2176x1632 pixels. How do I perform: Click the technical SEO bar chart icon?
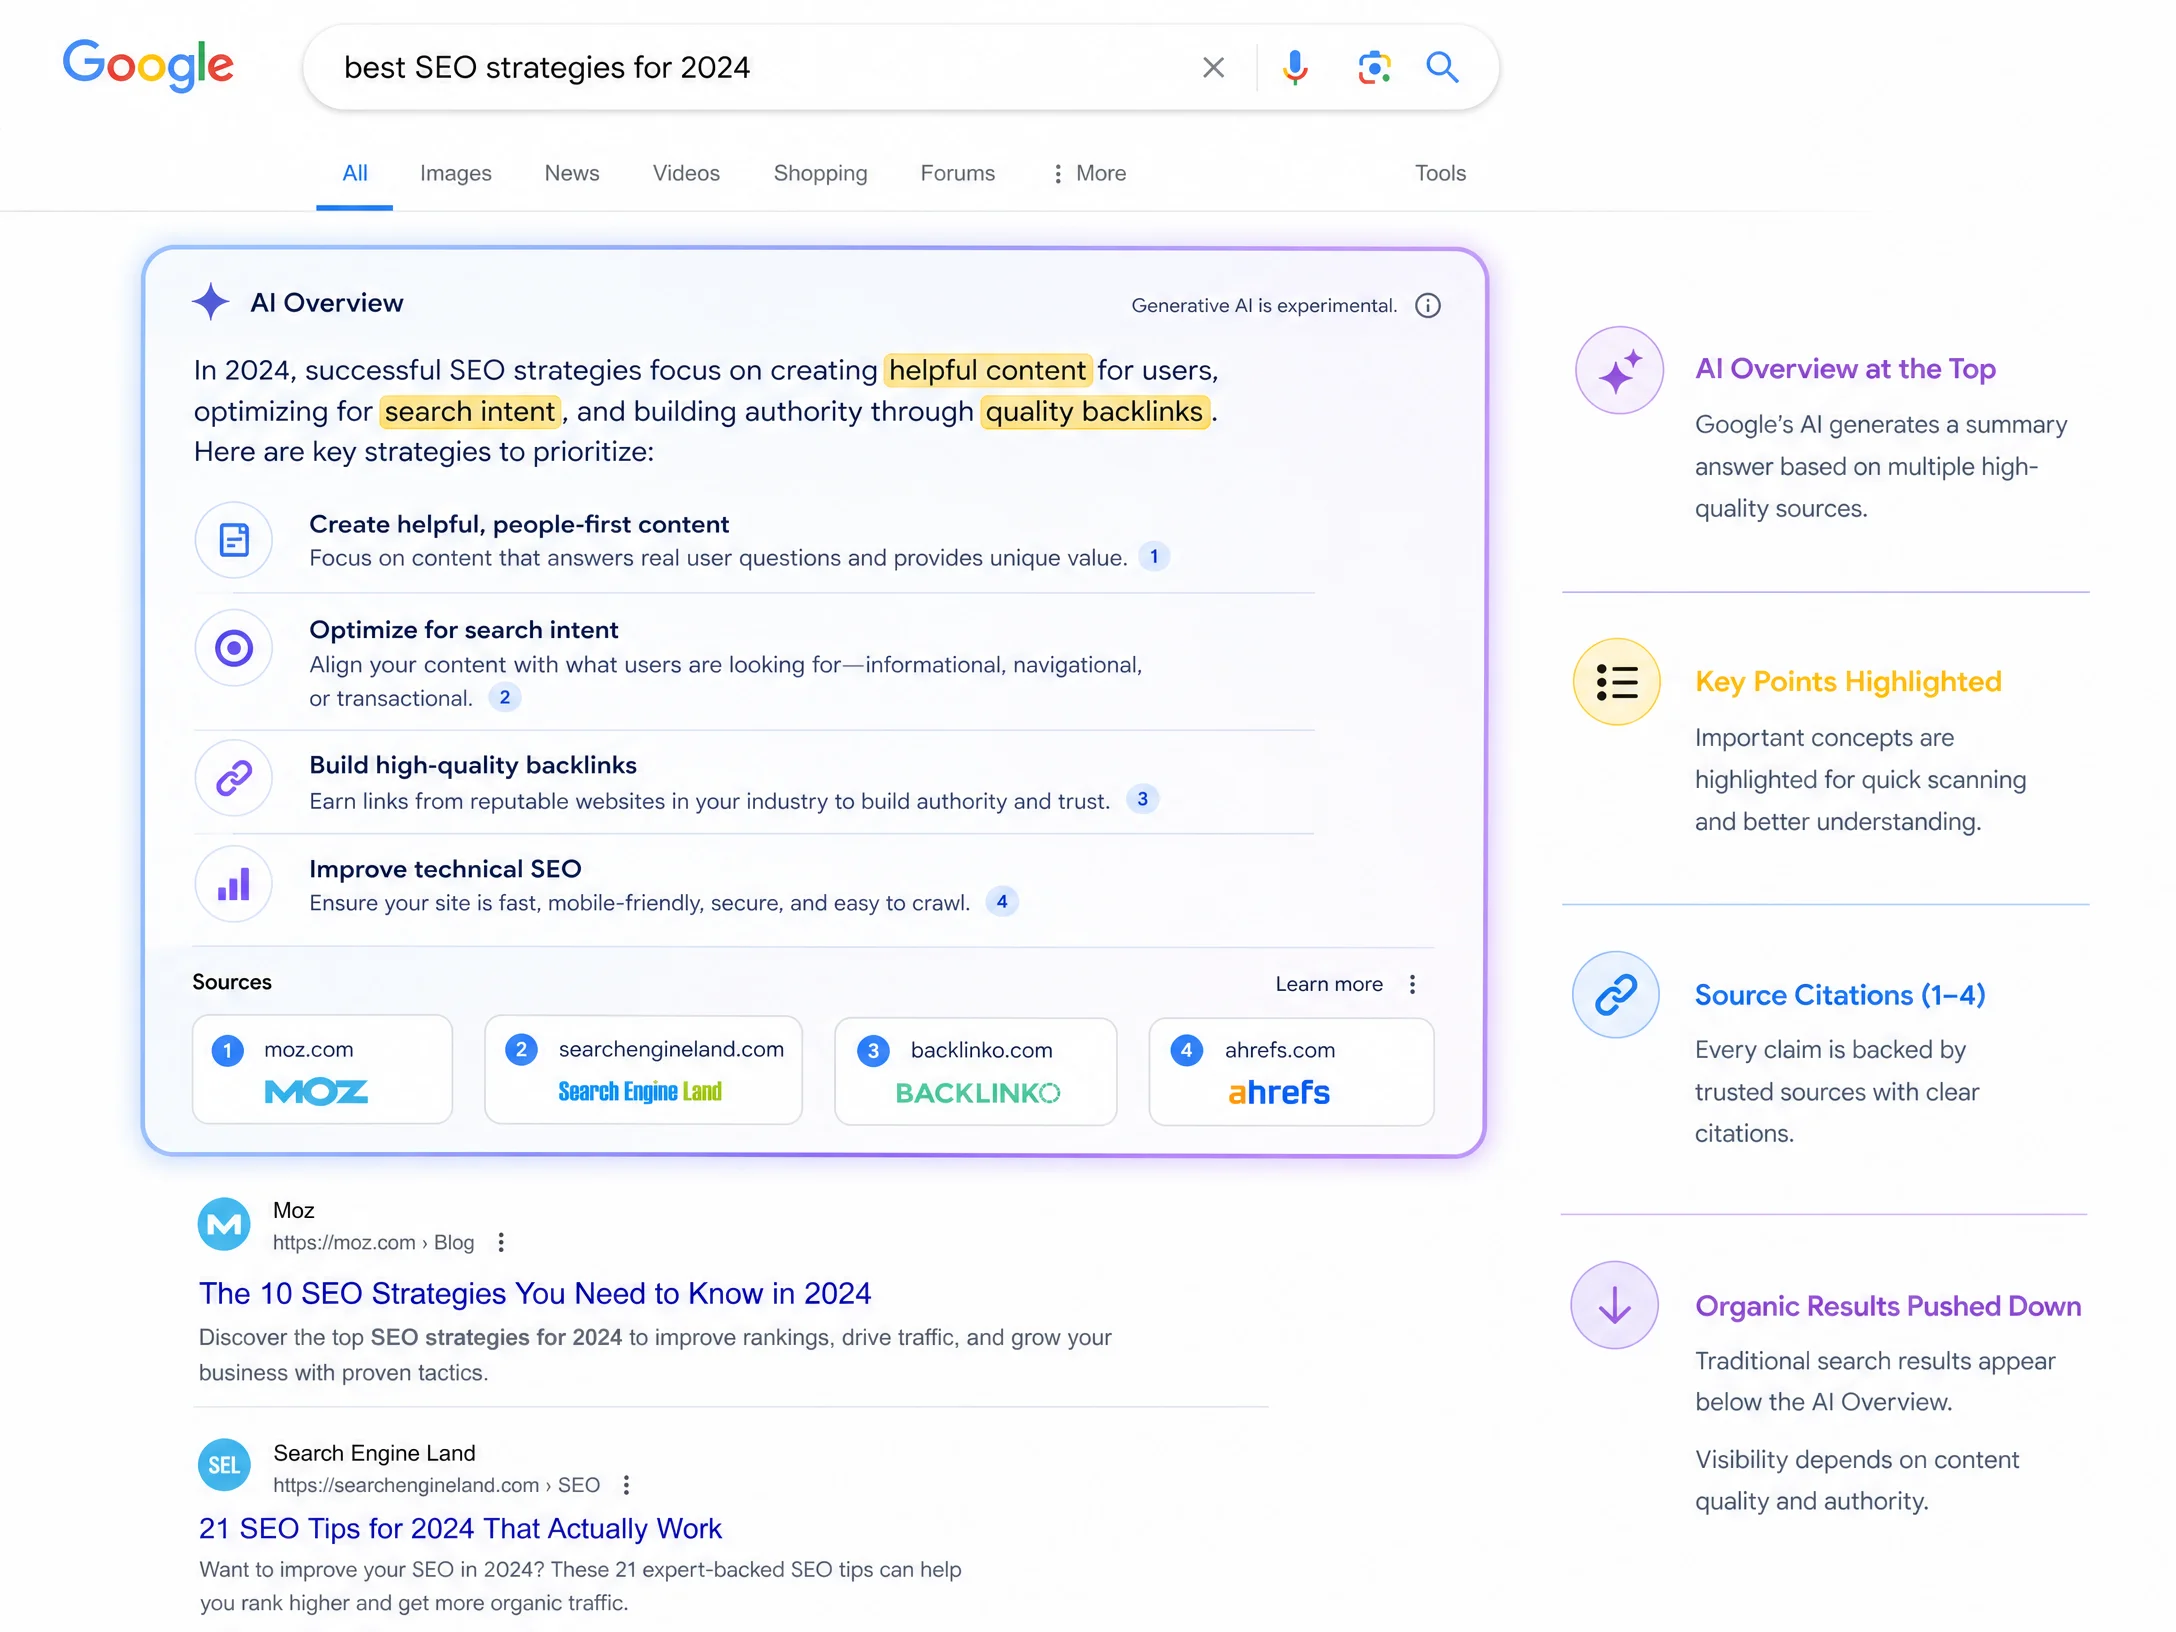[x=234, y=884]
